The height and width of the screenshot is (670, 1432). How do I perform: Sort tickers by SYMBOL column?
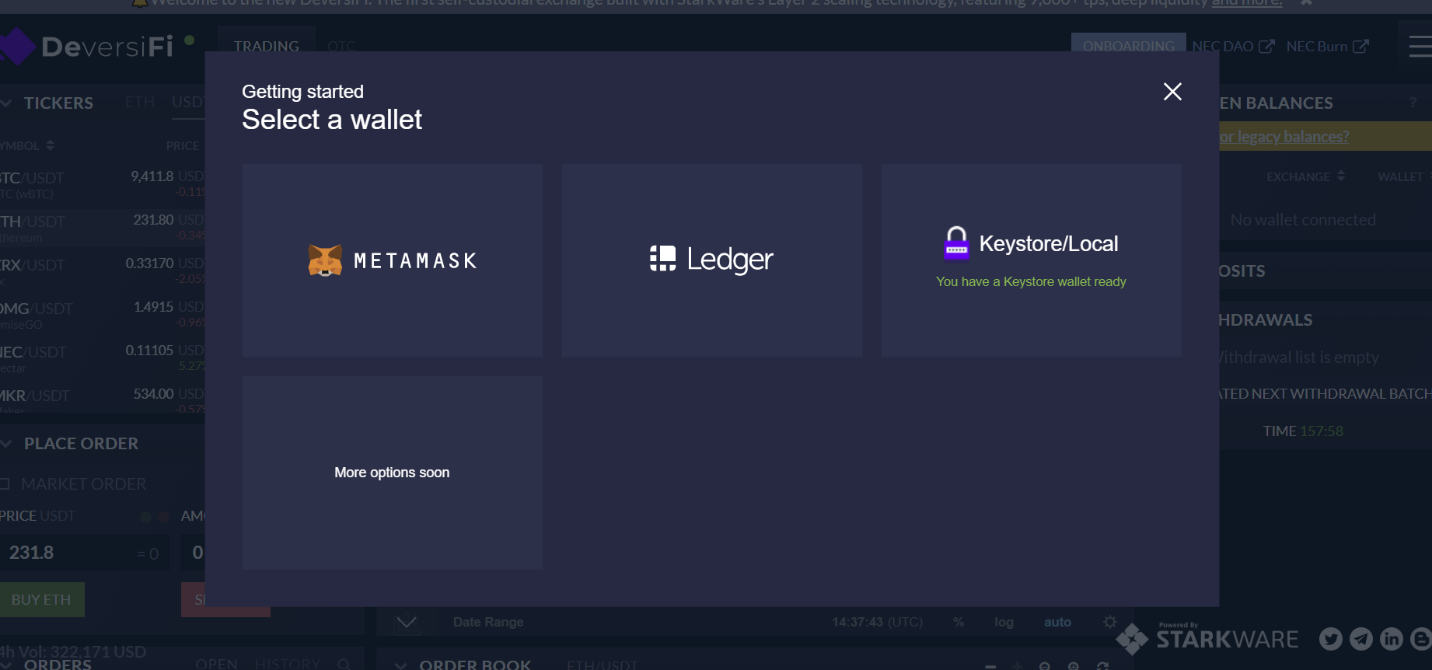coord(28,145)
